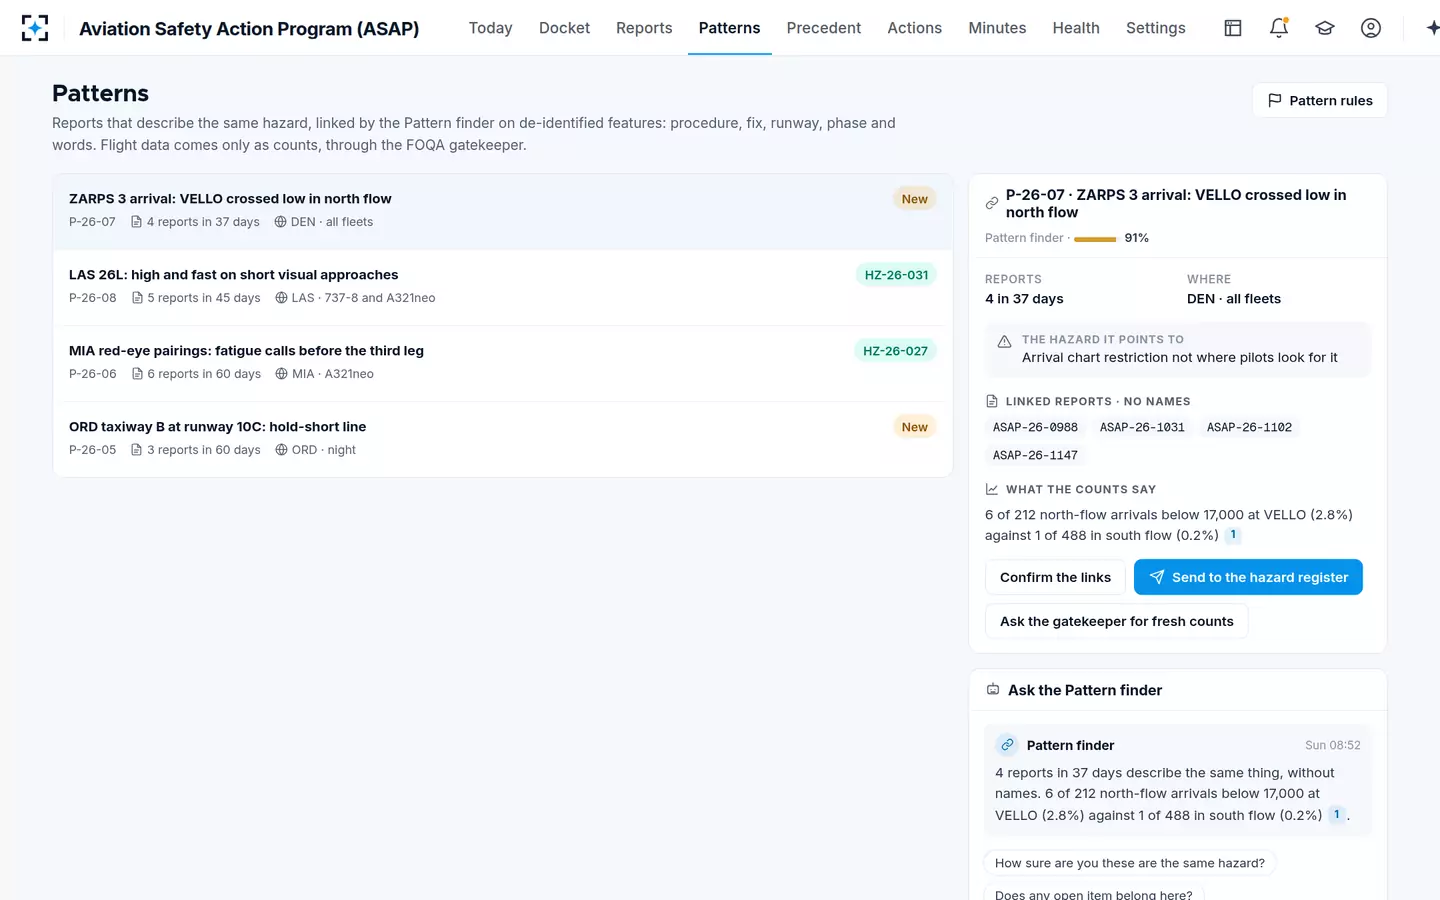The height and width of the screenshot is (900, 1440).
Task: Click Confirm the links
Action: click(x=1055, y=577)
